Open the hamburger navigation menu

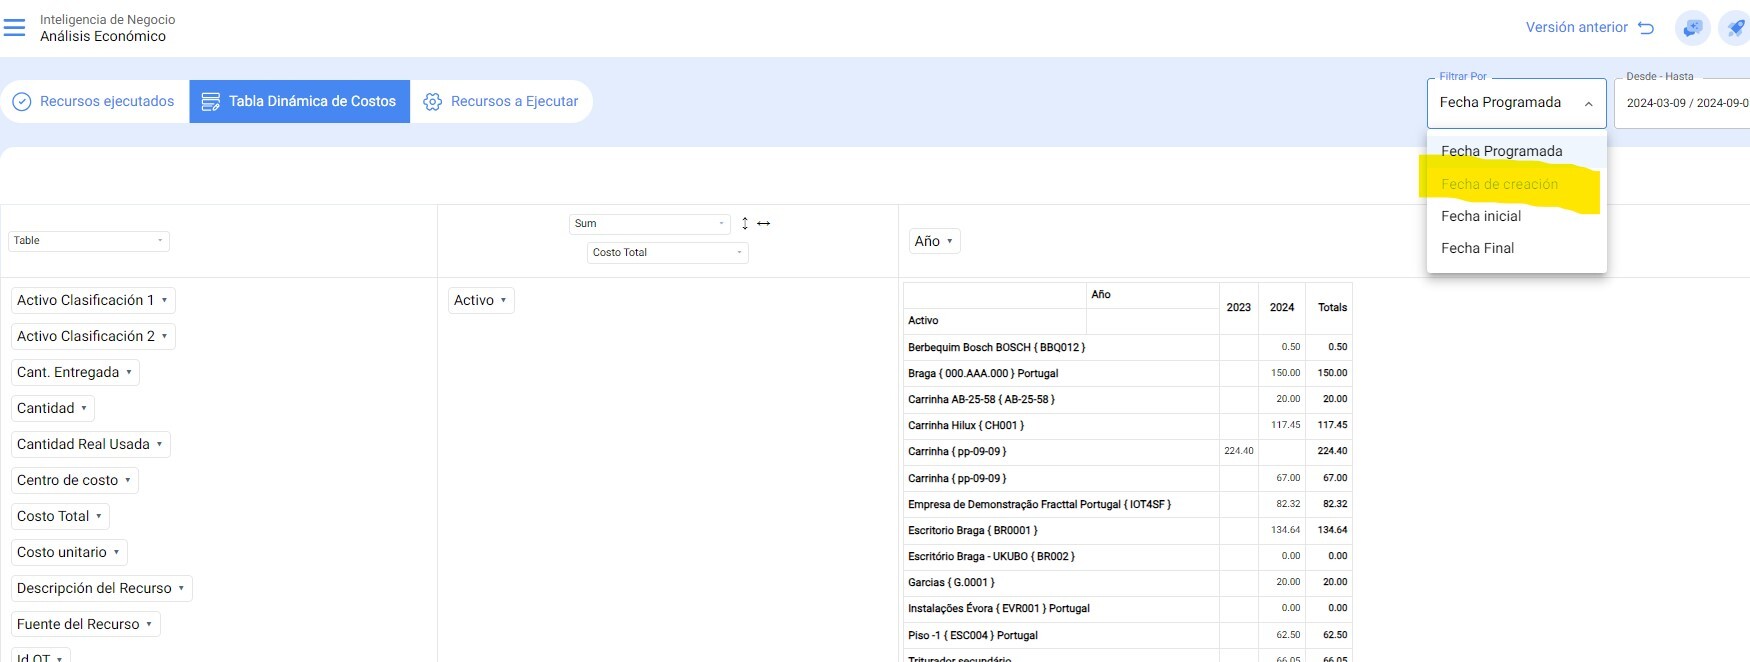coord(14,28)
